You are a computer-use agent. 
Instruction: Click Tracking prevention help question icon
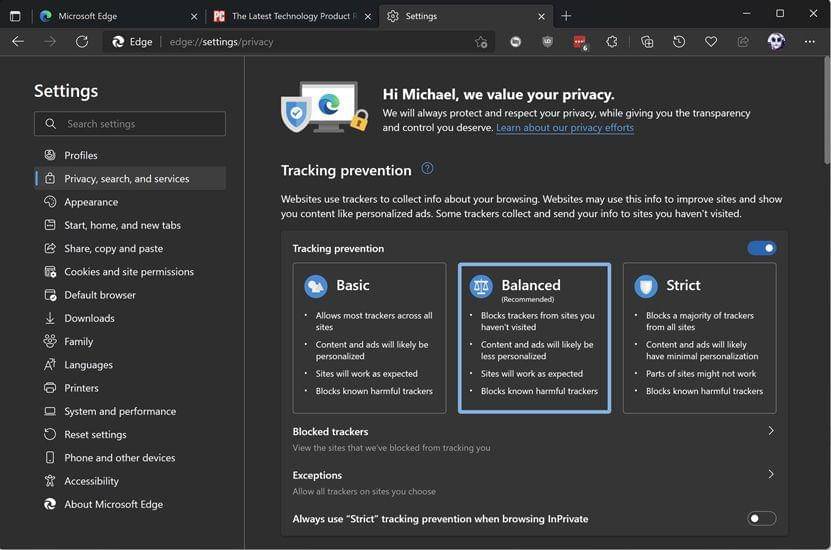tap(427, 169)
